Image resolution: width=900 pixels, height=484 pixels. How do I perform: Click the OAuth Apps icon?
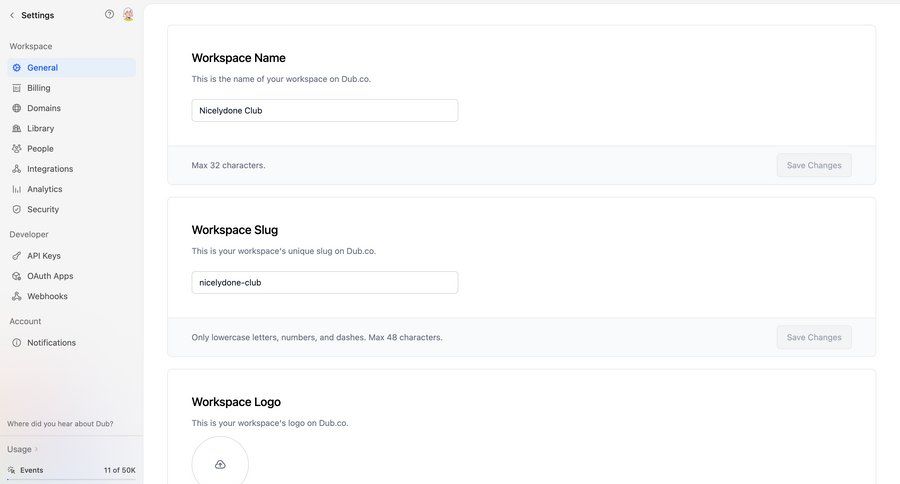point(17,276)
